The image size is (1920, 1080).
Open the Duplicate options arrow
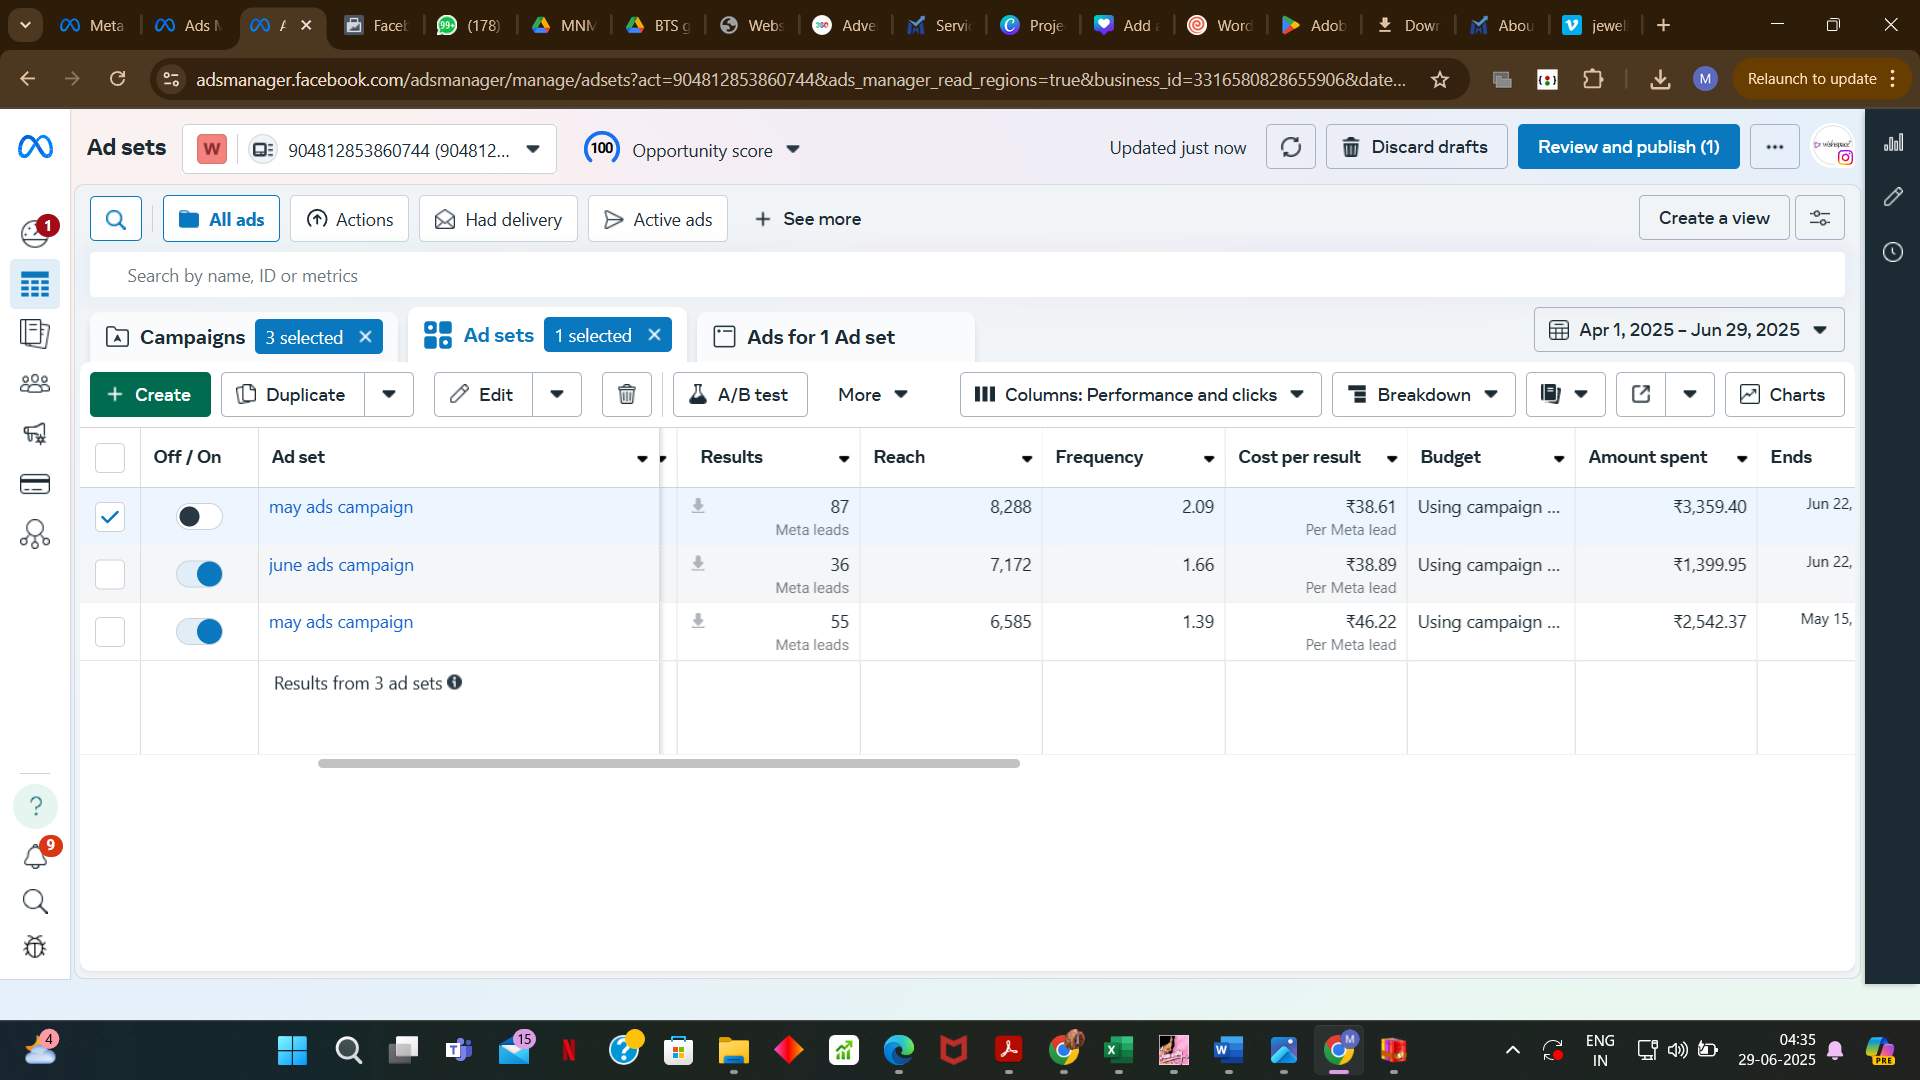(389, 394)
